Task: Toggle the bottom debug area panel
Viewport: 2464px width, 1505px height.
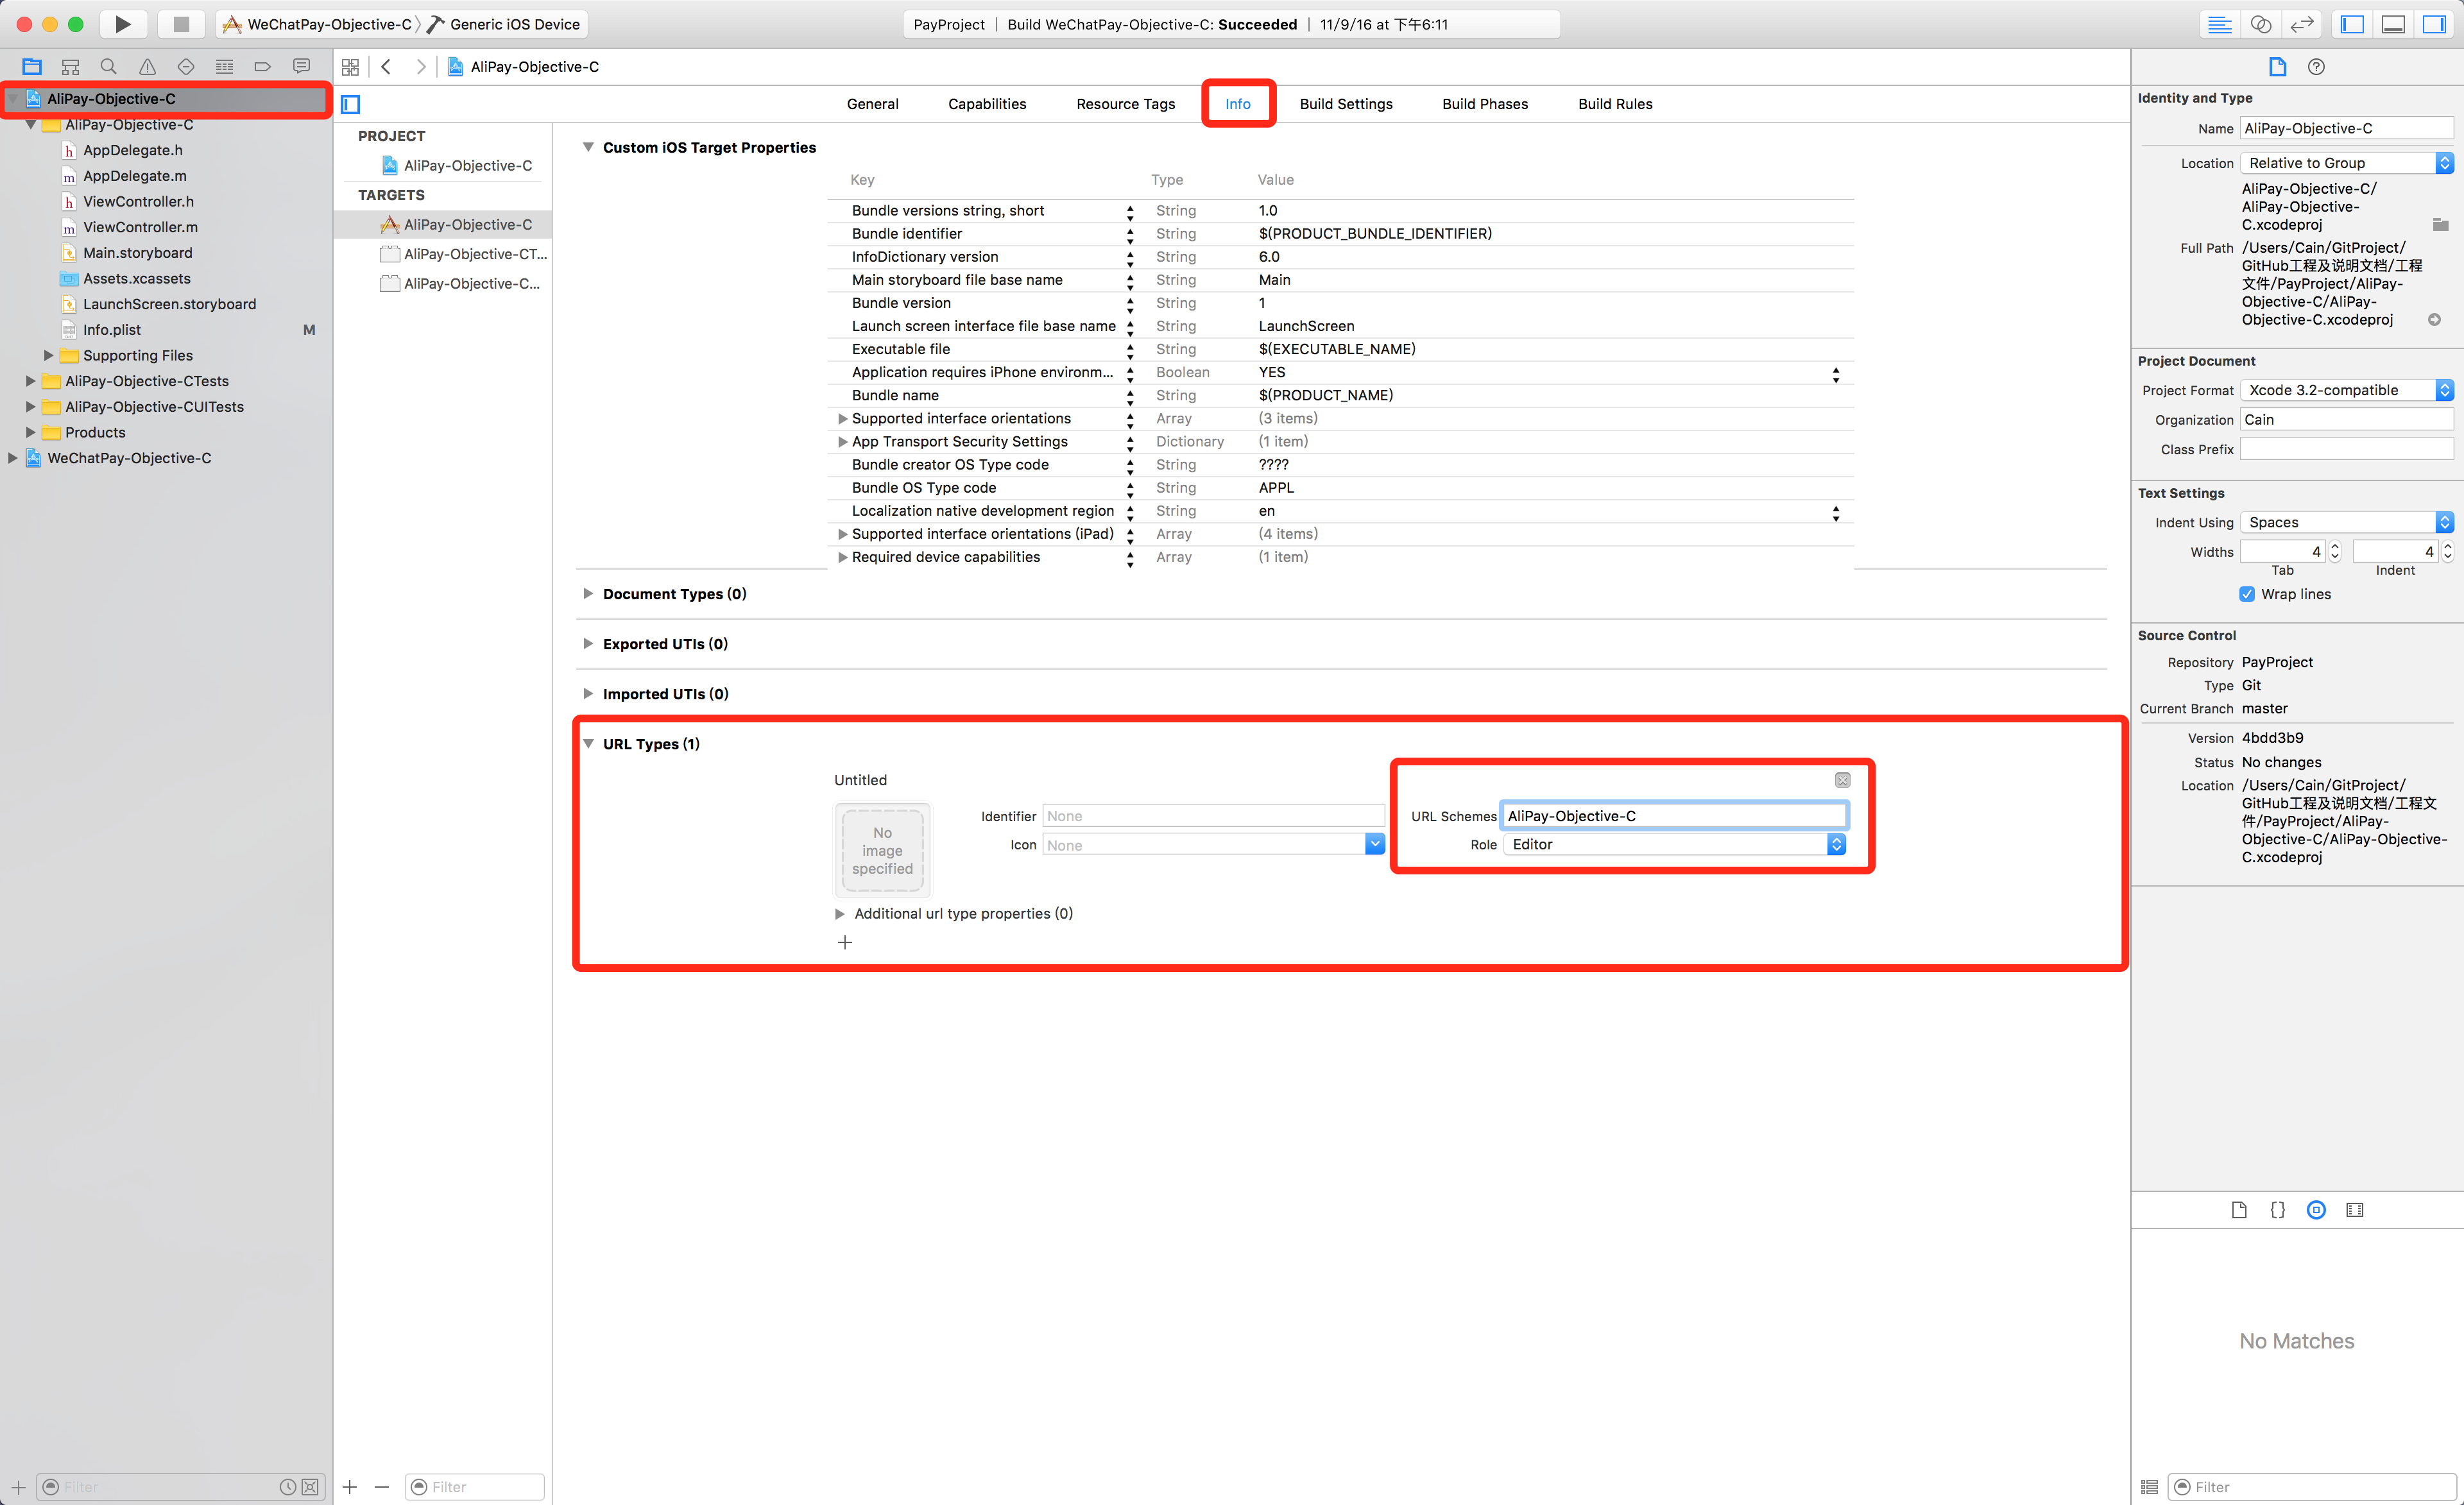Action: pyautogui.click(x=2393, y=24)
